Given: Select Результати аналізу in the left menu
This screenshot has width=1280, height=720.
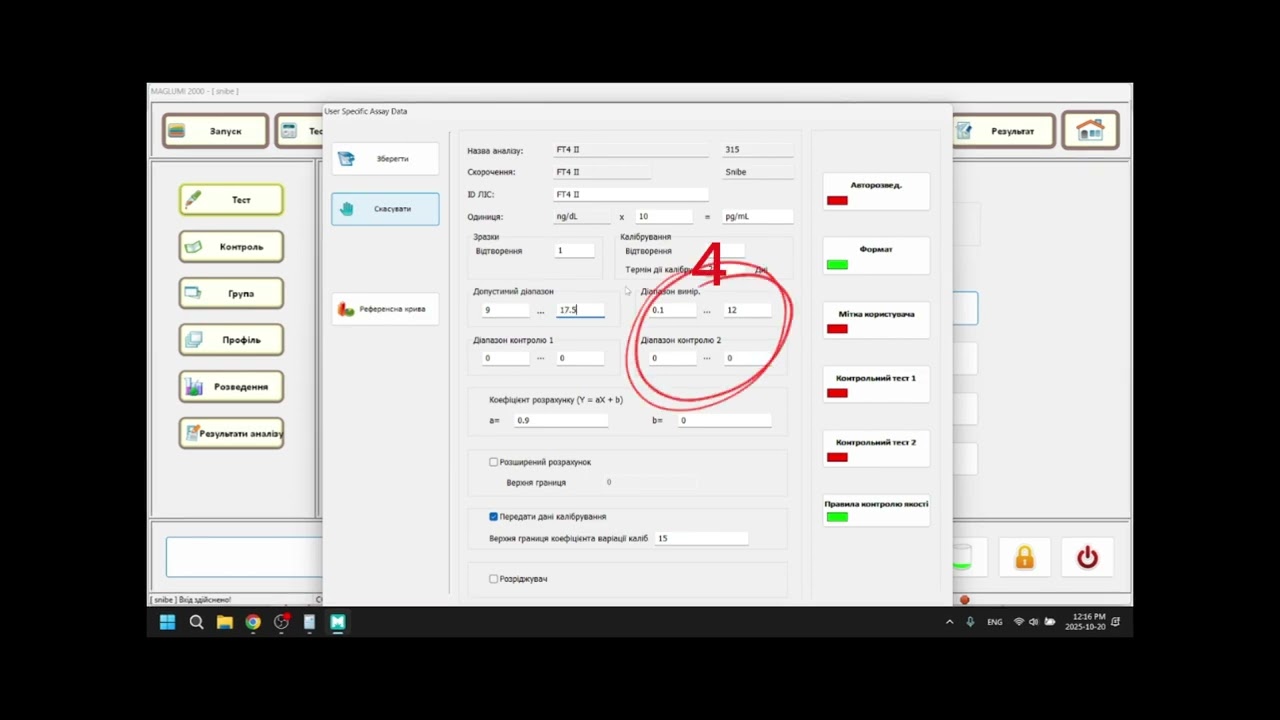Looking at the screenshot, I should click(x=231, y=433).
